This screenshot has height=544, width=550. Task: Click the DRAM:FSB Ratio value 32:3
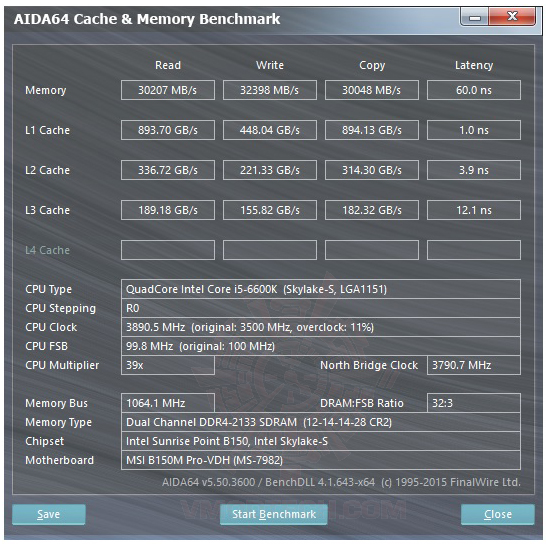tap(474, 403)
